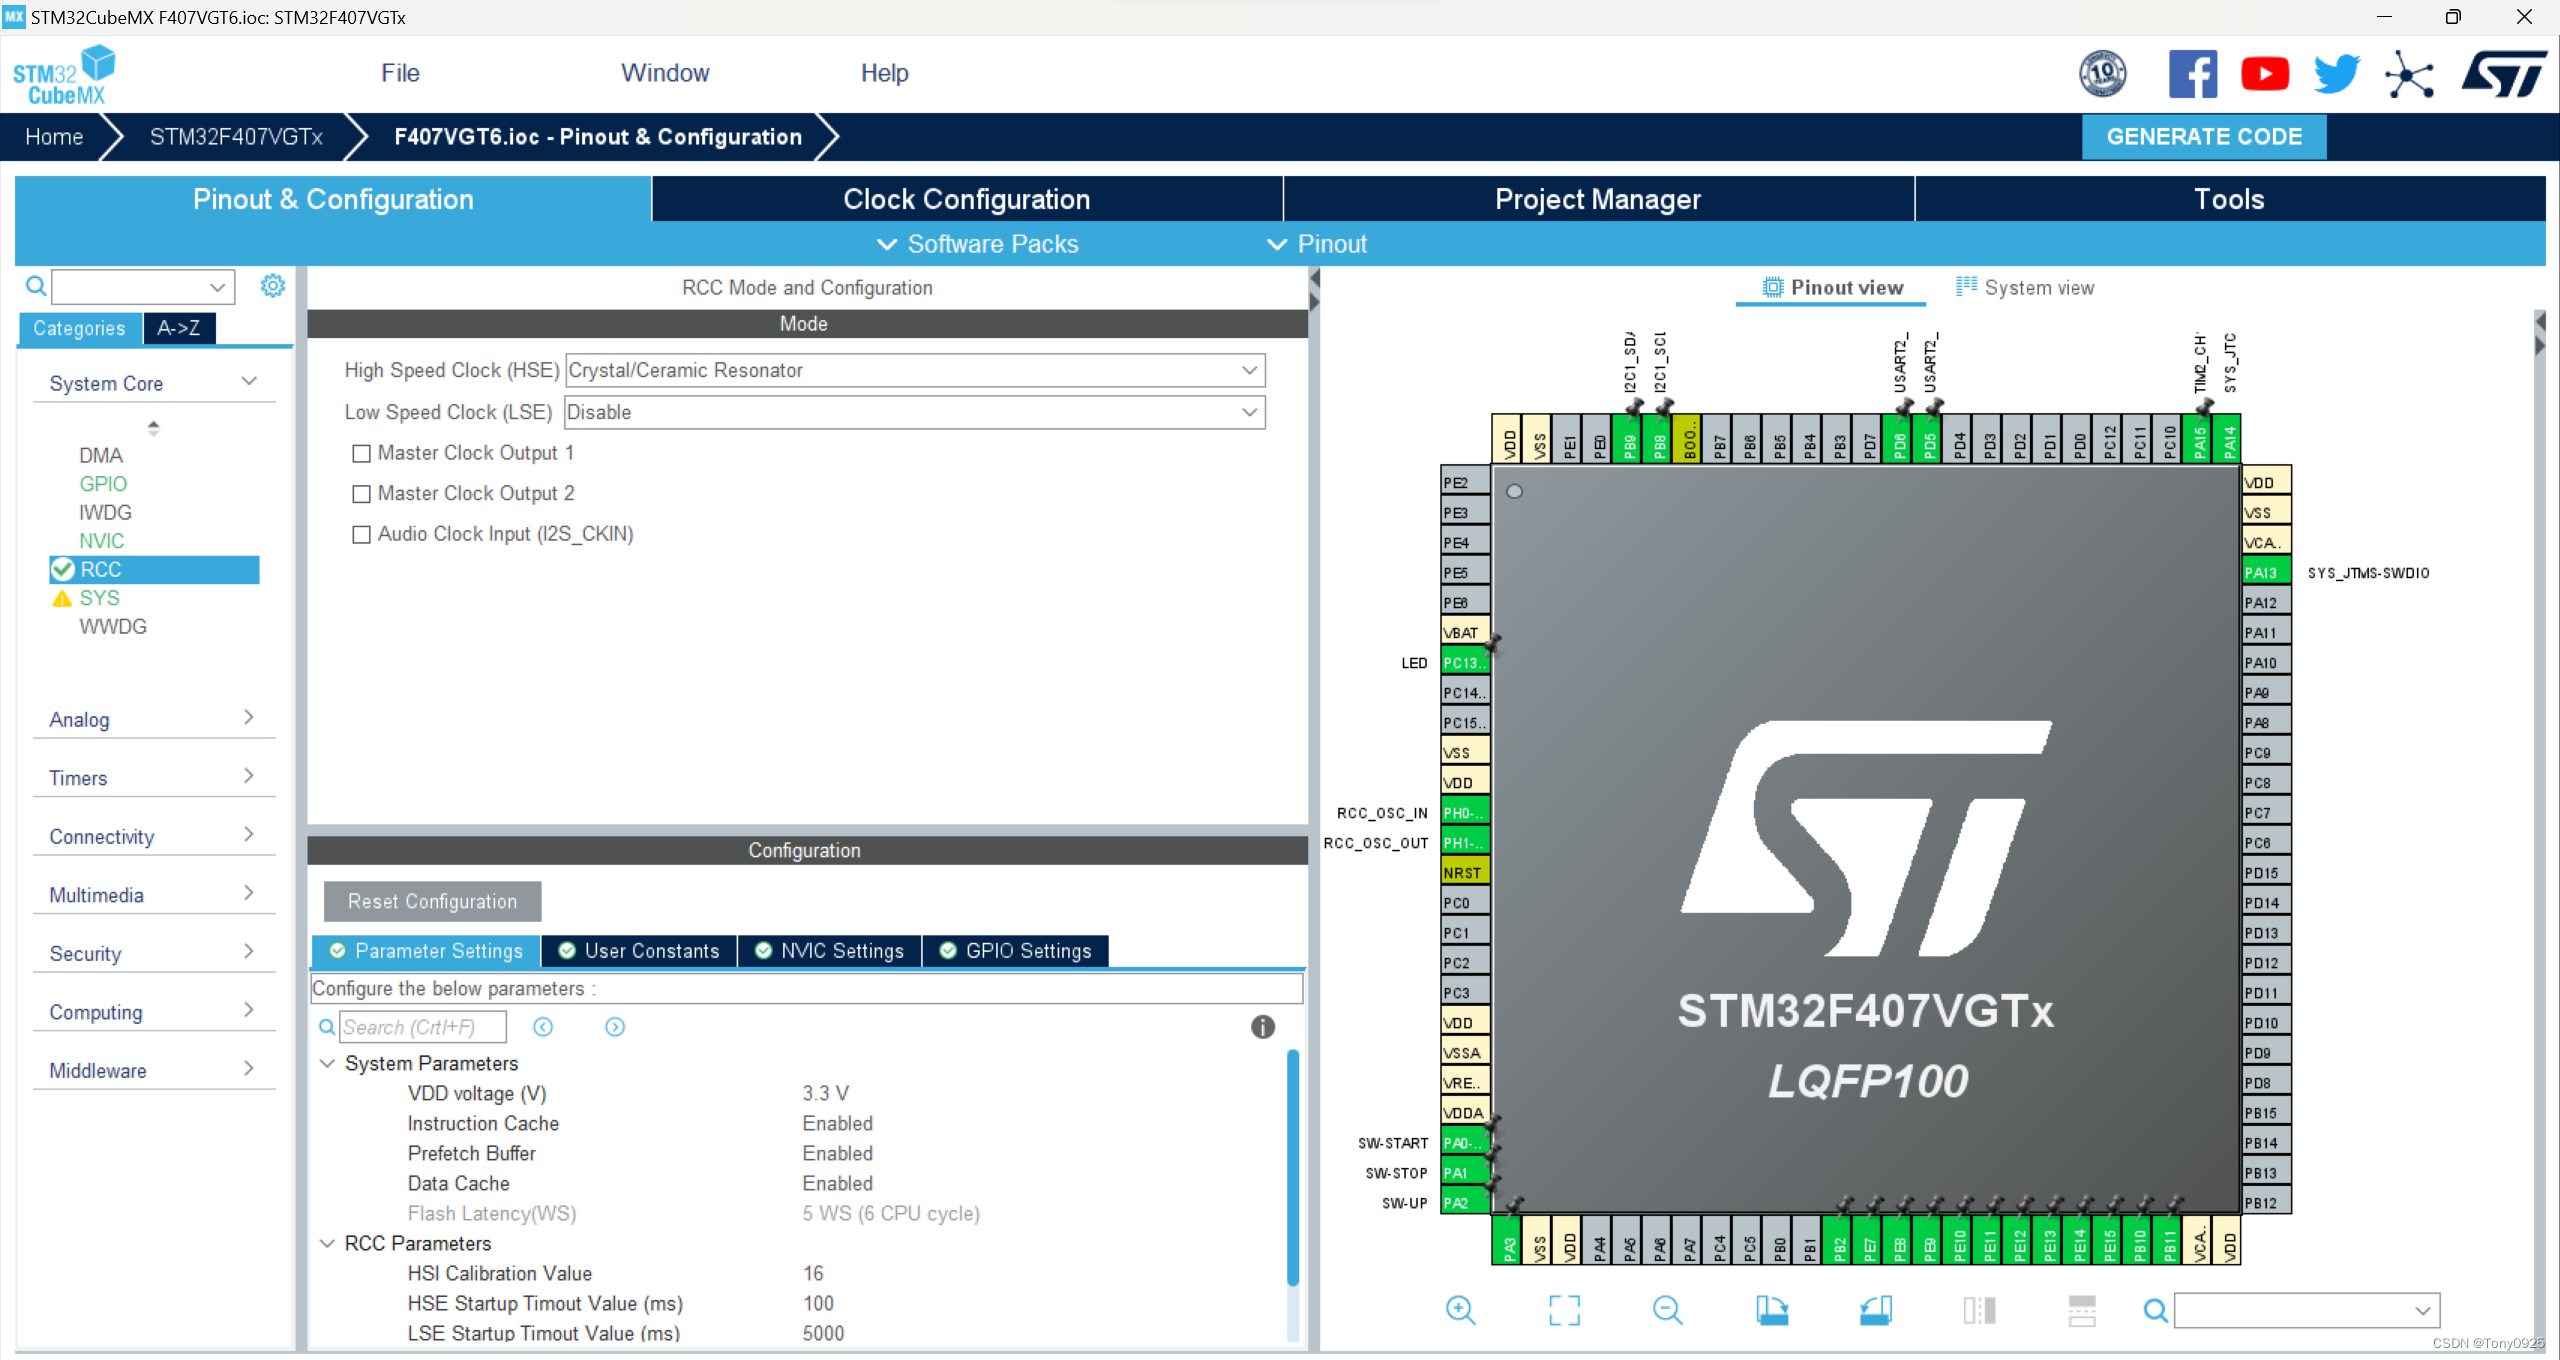The image size is (2560, 1360).
Task: Toggle Audio Clock Input I2S_CKIN
Action: (x=359, y=533)
